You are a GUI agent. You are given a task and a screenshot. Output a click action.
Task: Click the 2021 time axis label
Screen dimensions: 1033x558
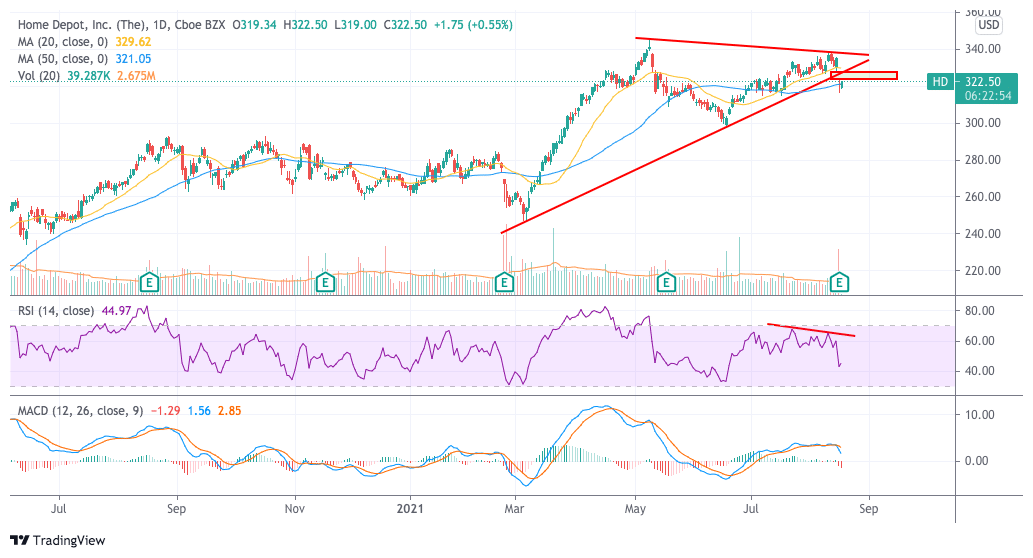point(410,509)
